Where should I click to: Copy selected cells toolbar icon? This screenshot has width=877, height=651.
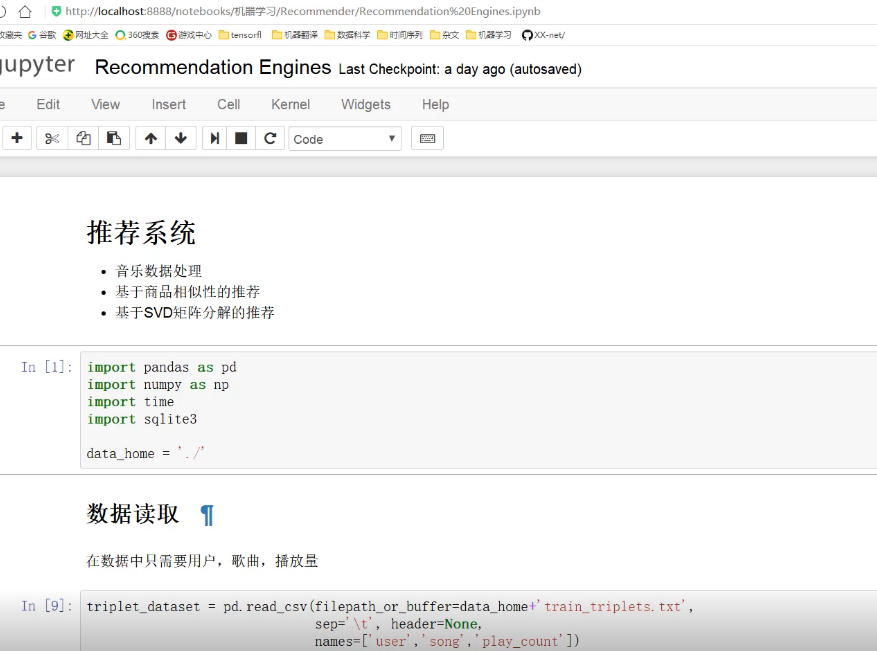click(83, 139)
